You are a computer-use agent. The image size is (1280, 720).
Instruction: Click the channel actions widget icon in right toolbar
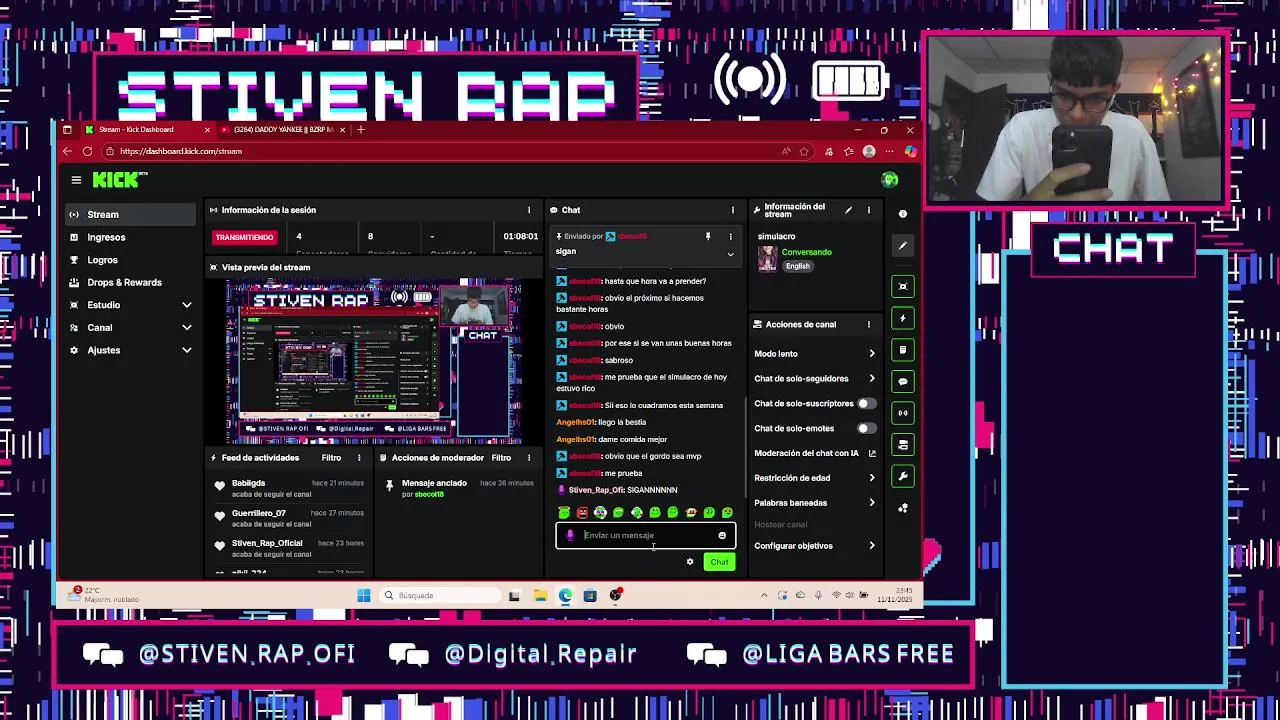point(903,445)
